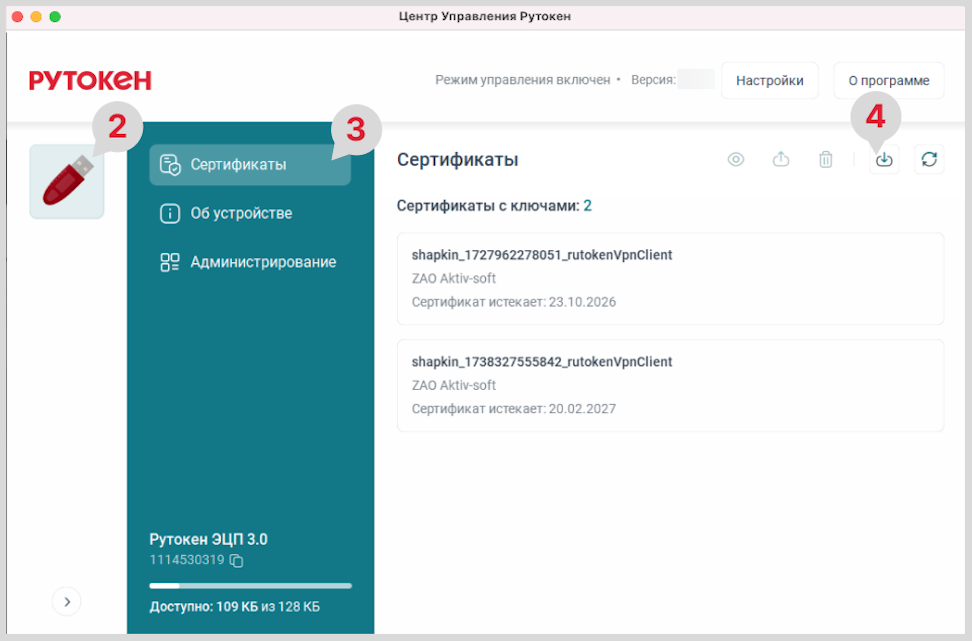This screenshot has width=972, height=641.
Task: Go to Администрирование section
Action: pos(262,262)
